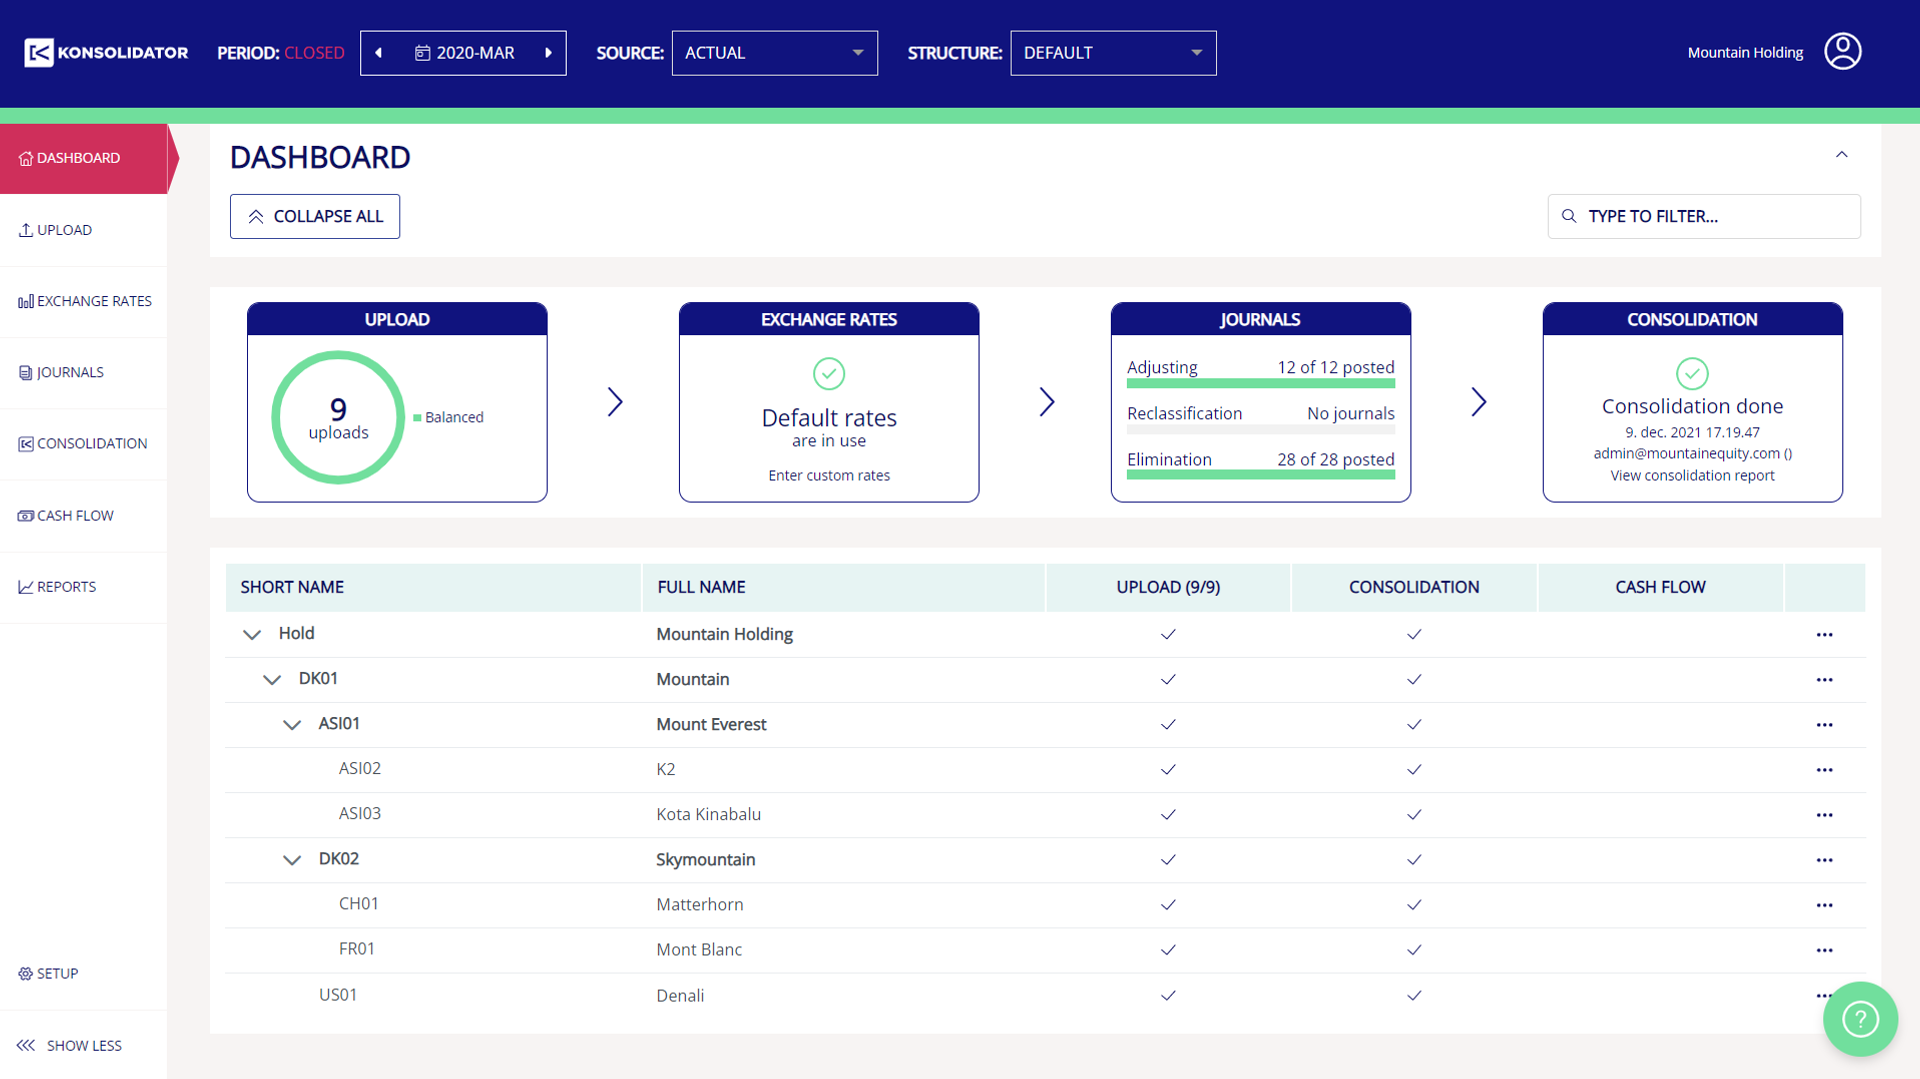Screen dimensions: 1920x1079
Task: Collapse the DK02 tree row
Action: click(x=292, y=860)
